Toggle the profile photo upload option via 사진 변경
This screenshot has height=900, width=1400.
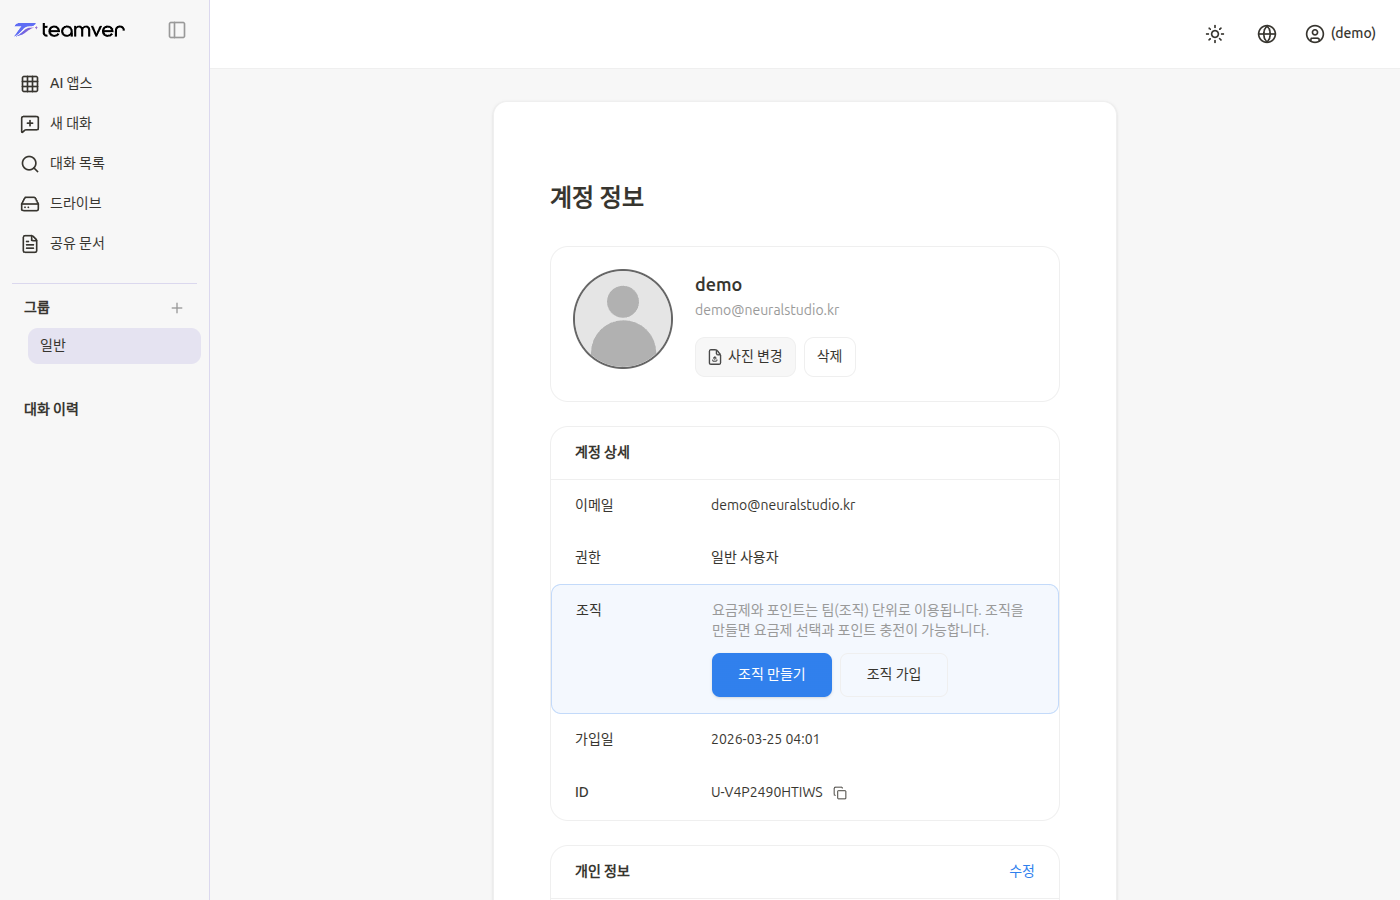coord(745,356)
